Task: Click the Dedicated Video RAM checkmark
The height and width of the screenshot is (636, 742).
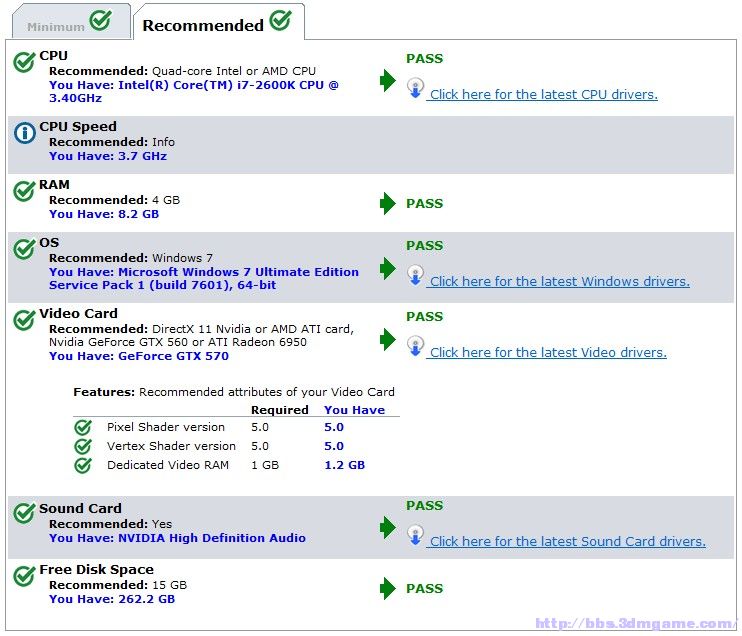Action: coord(83,465)
